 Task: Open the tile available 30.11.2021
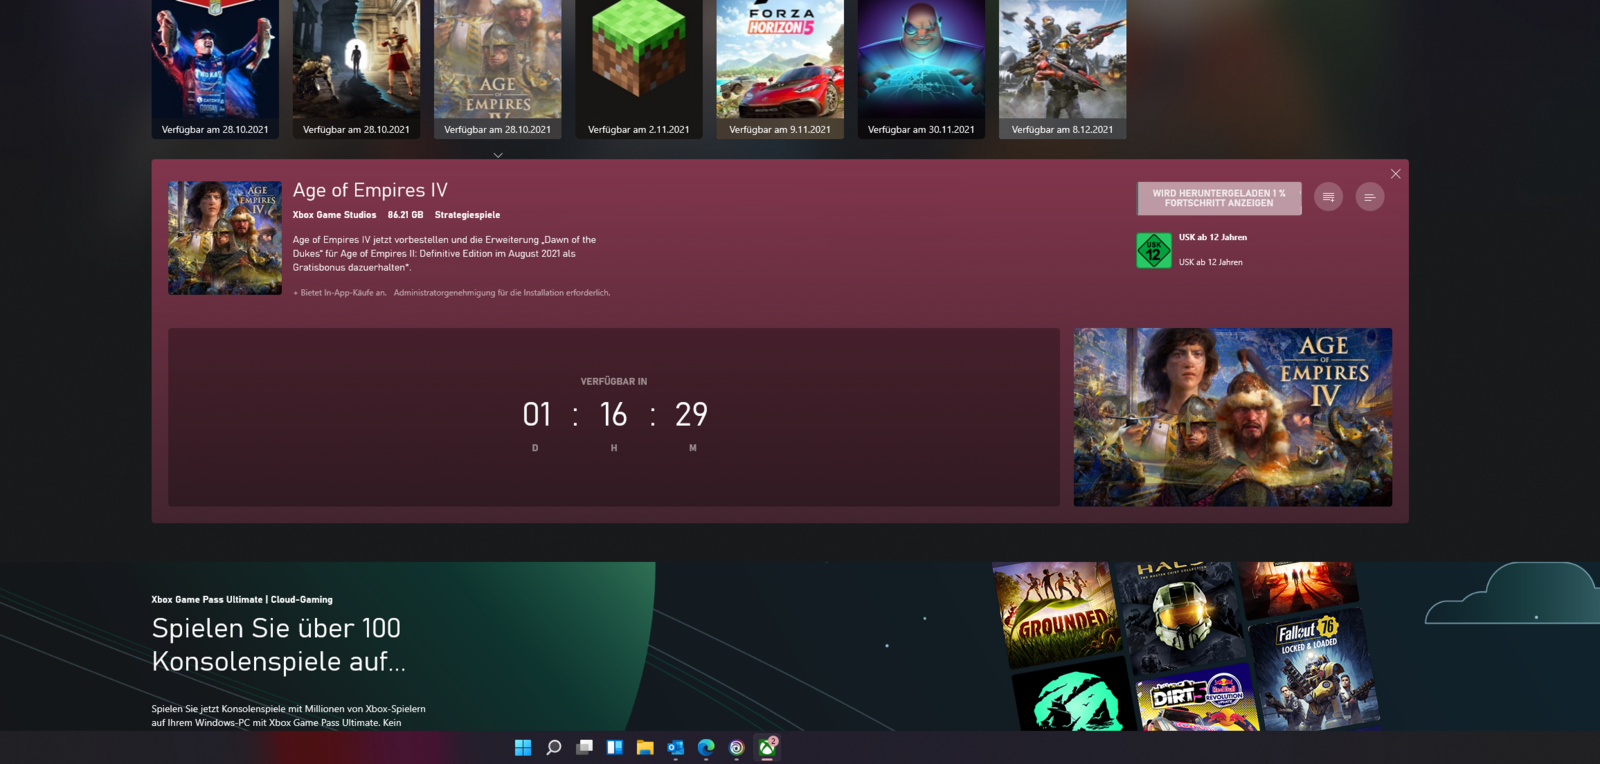pos(921,69)
